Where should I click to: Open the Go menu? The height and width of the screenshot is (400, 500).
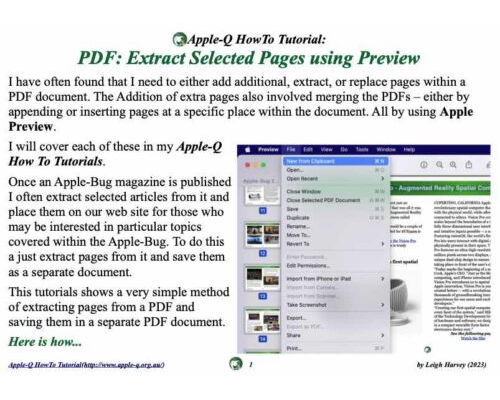pyautogui.click(x=344, y=149)
